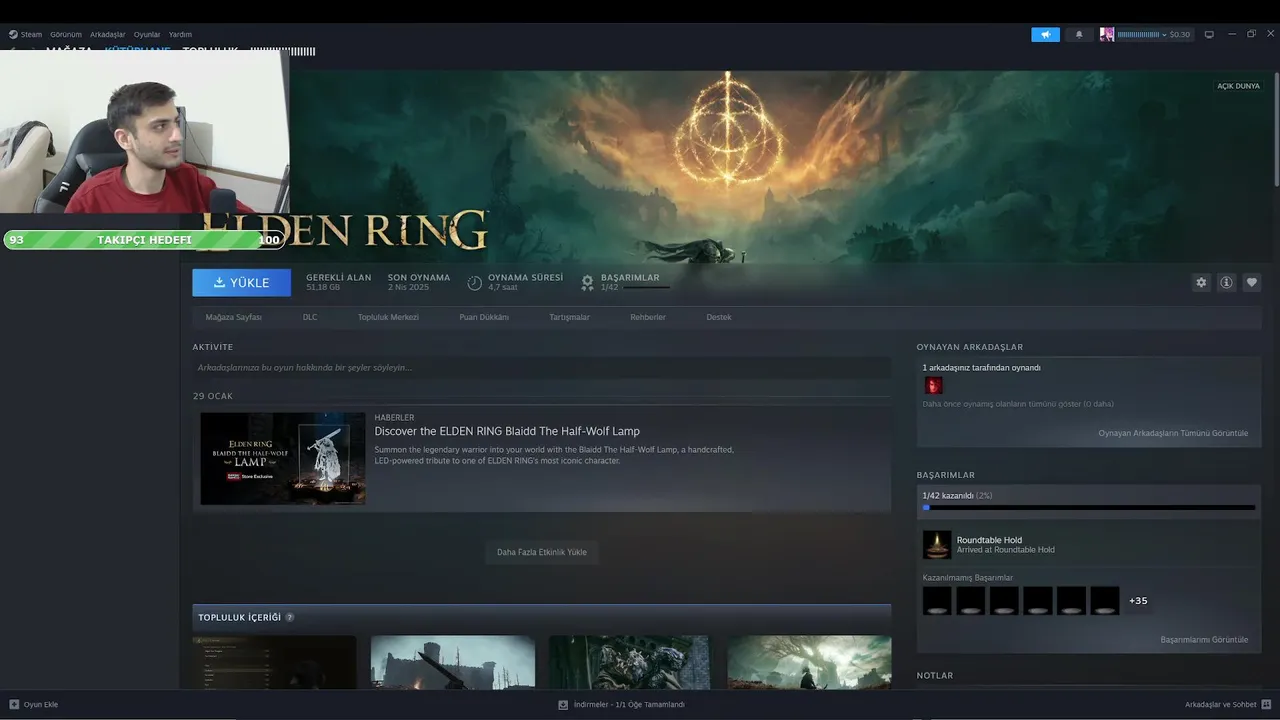Click the 29 OCAK date heading
The width and height of the screenshot is (1280, 720).
coord(213,396)
